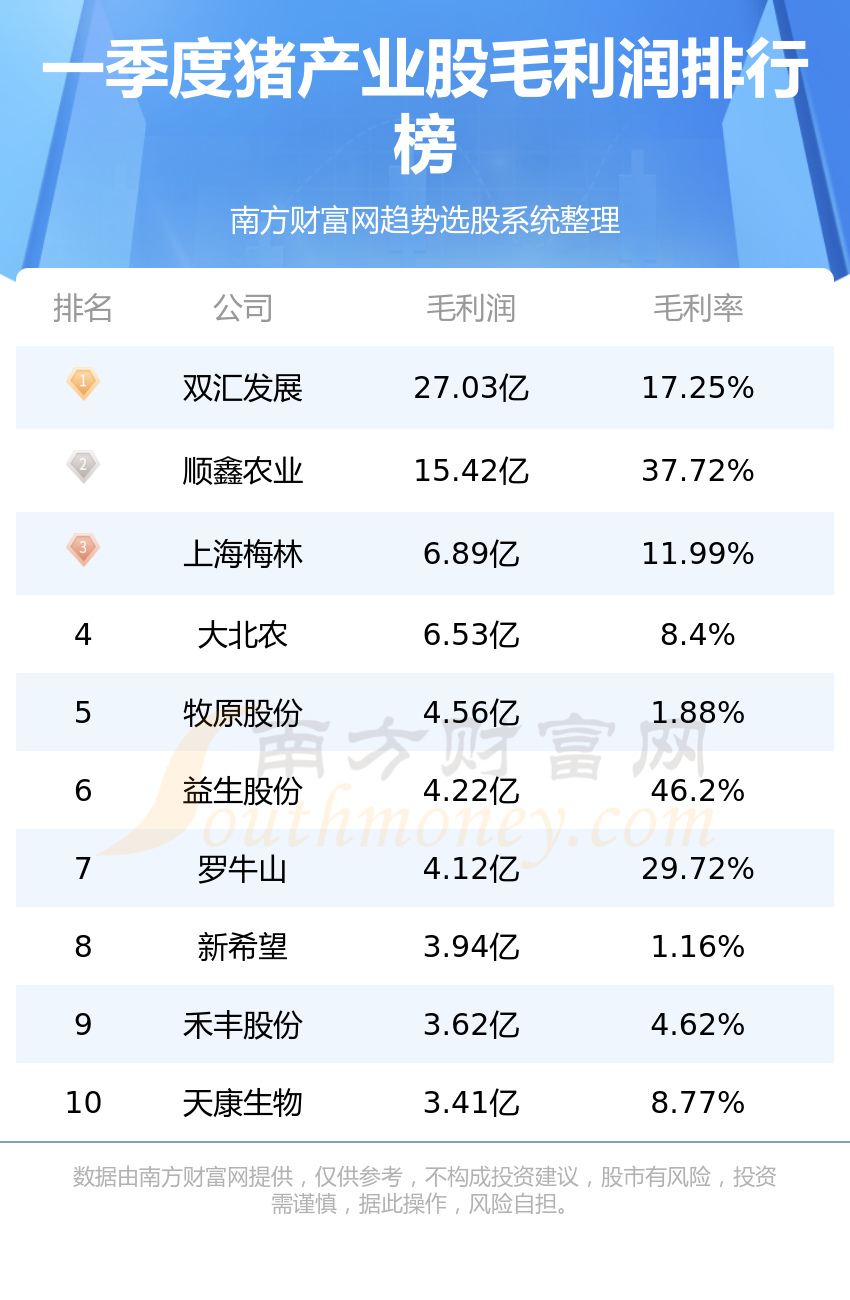Select the 公司 column header
850x1300 pixels.
pos(243,308)
